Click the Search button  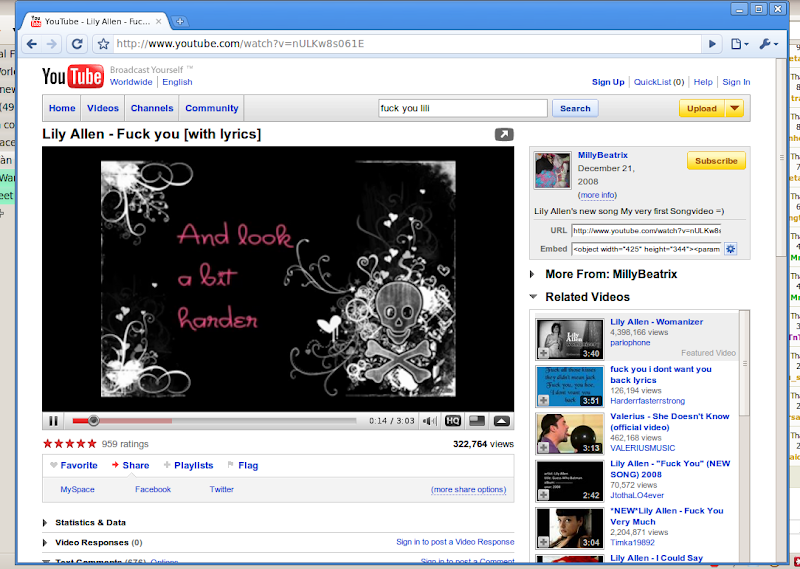point(575,108)
